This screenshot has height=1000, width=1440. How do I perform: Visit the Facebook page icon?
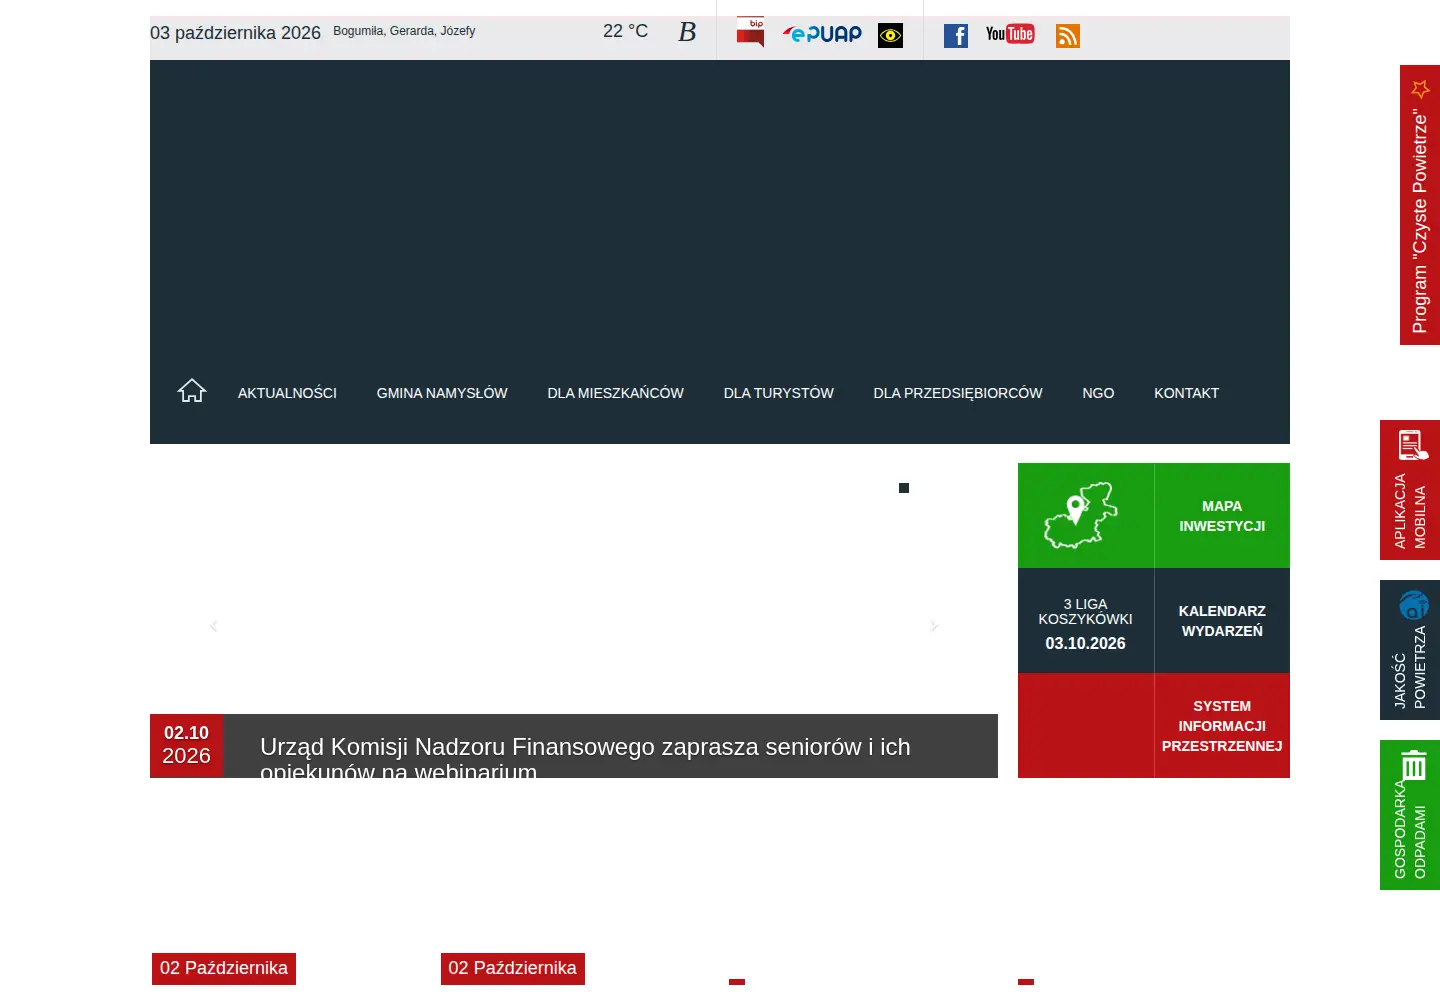pos(956,36)
